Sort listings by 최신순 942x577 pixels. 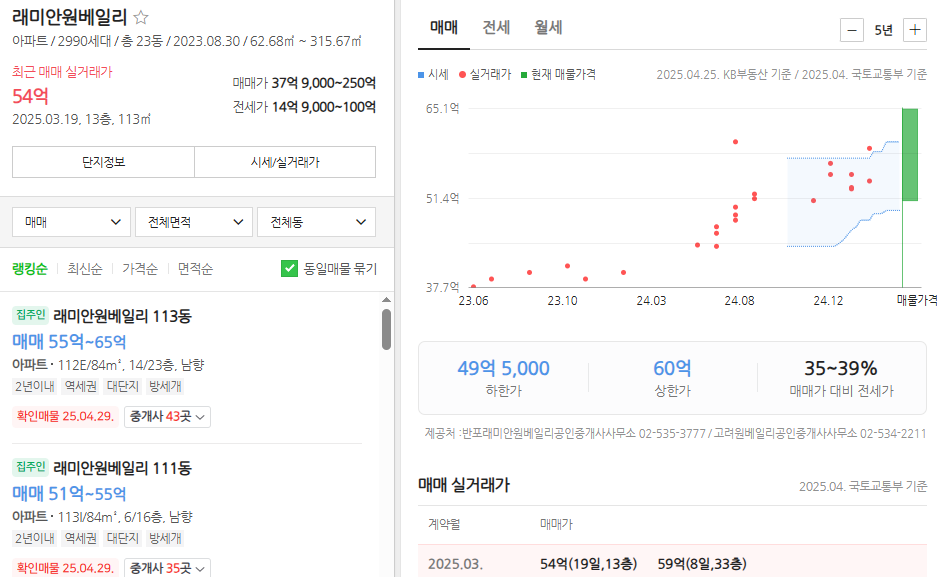[85, 269]
